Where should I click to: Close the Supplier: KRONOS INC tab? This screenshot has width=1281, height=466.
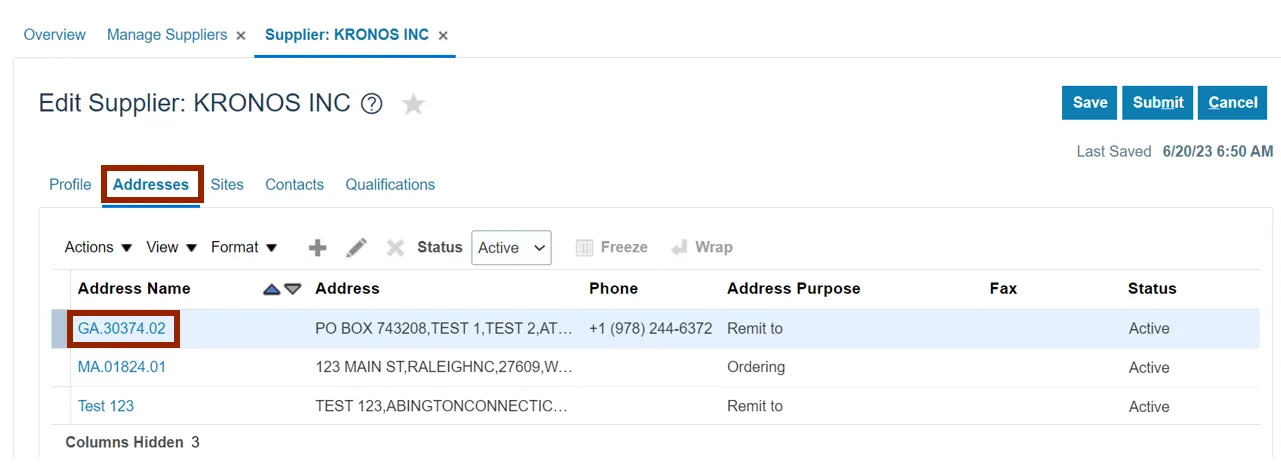[443, 35]
